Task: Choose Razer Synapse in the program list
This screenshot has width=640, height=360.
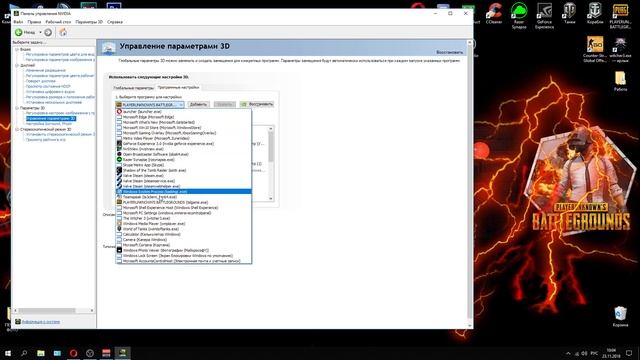Action: coord(184,160)
